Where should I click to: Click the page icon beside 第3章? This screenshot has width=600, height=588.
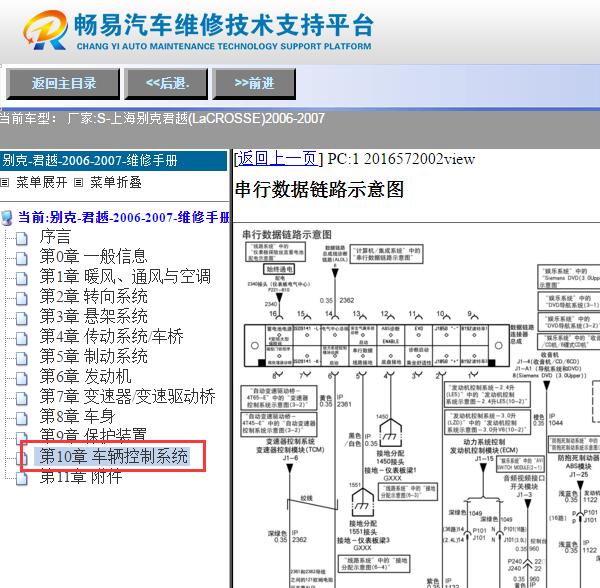pyautogui.click(x=22, y=318)
